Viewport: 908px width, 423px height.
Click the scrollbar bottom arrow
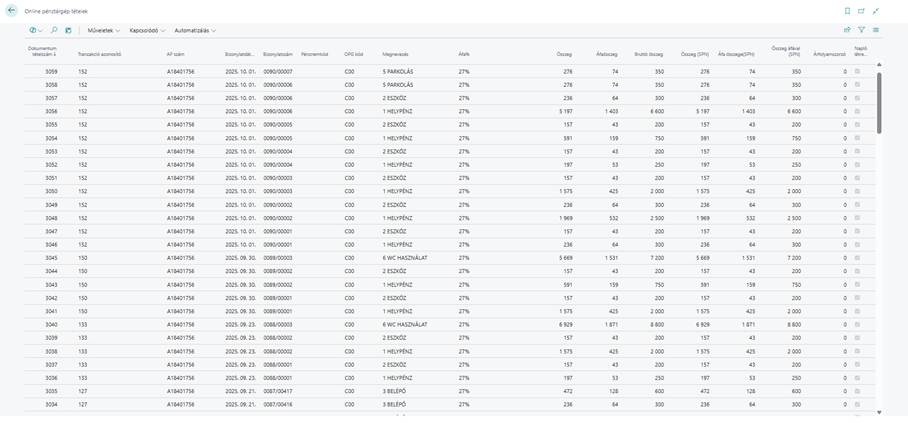[879, 413]
